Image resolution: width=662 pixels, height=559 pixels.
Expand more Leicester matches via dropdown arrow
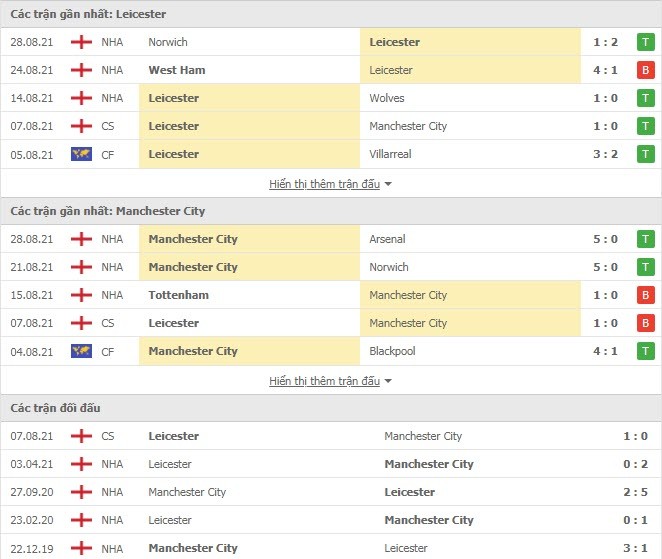point(388,184)
